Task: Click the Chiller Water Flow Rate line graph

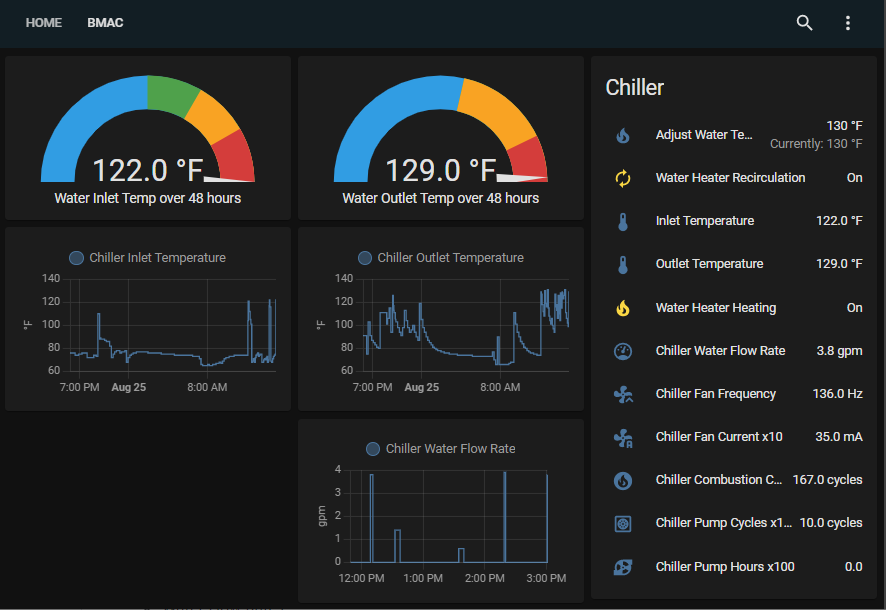Action: (449, 516)
